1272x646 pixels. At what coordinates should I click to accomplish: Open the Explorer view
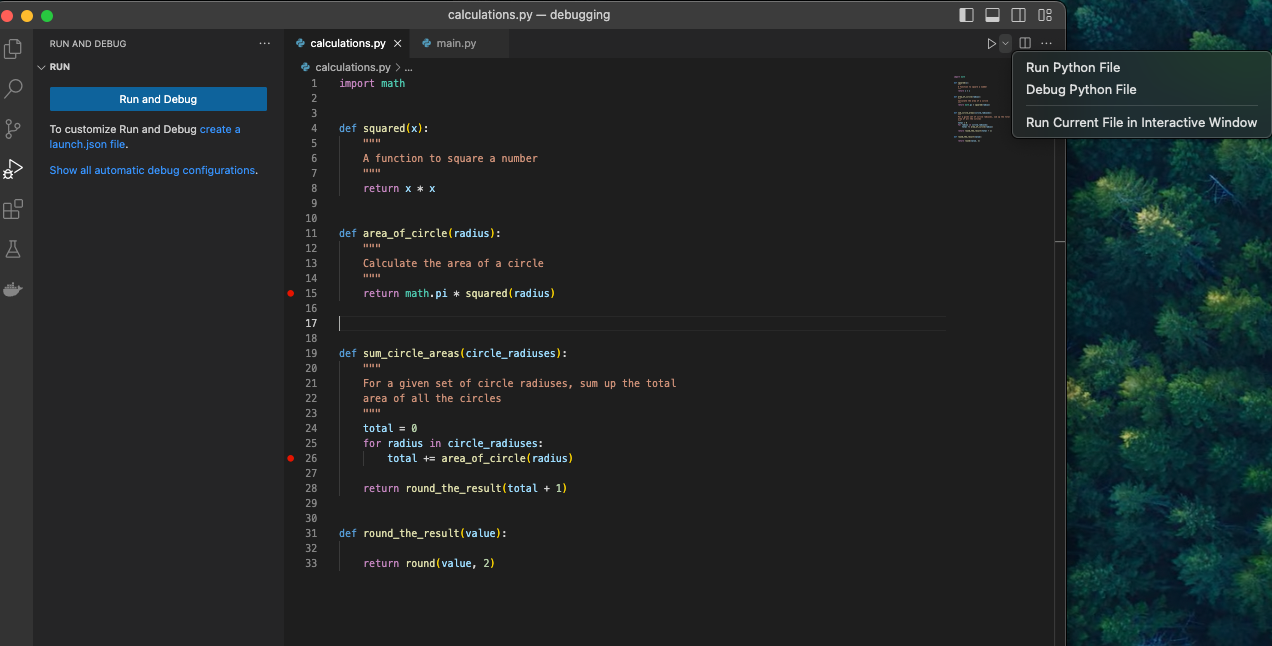point(13,48)
